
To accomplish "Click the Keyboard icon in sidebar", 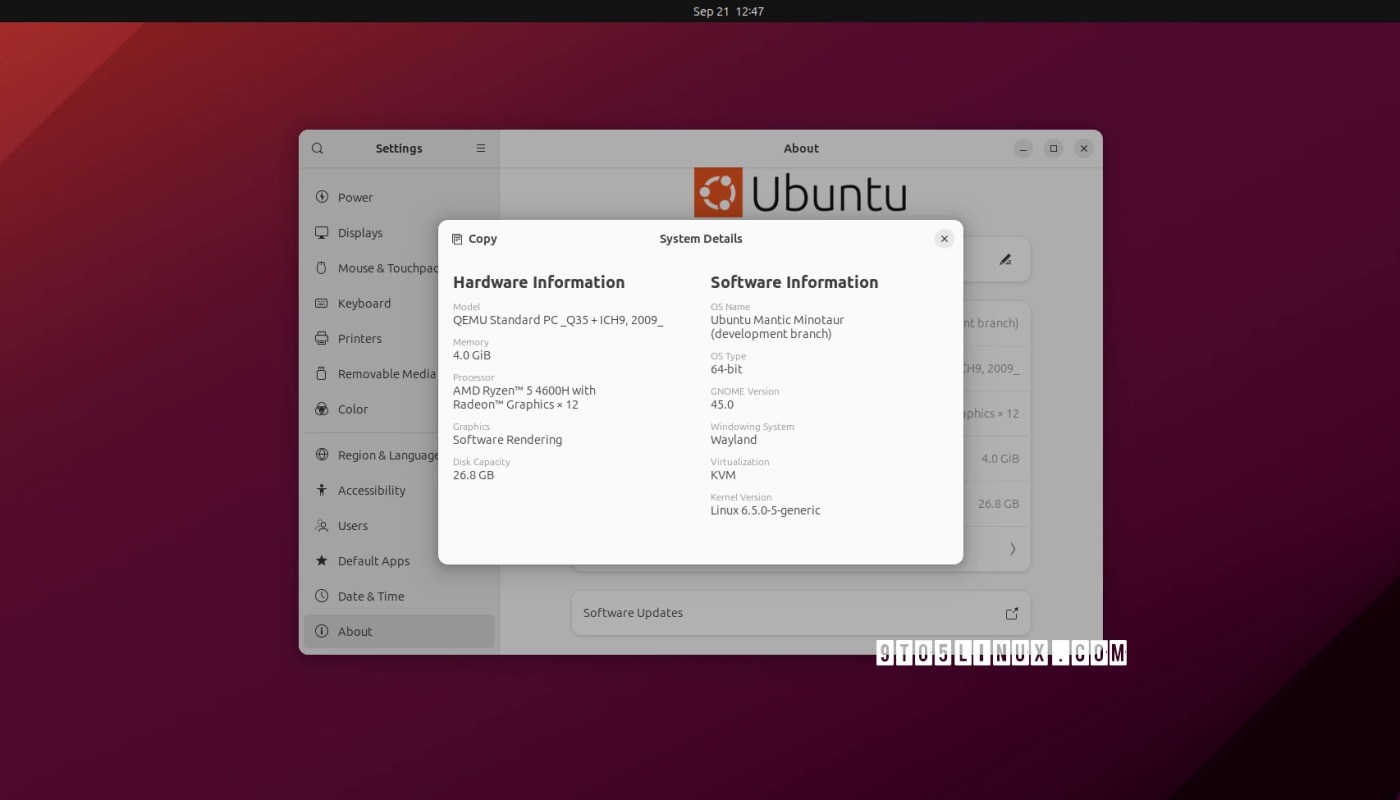I will [x=322, y=303].
